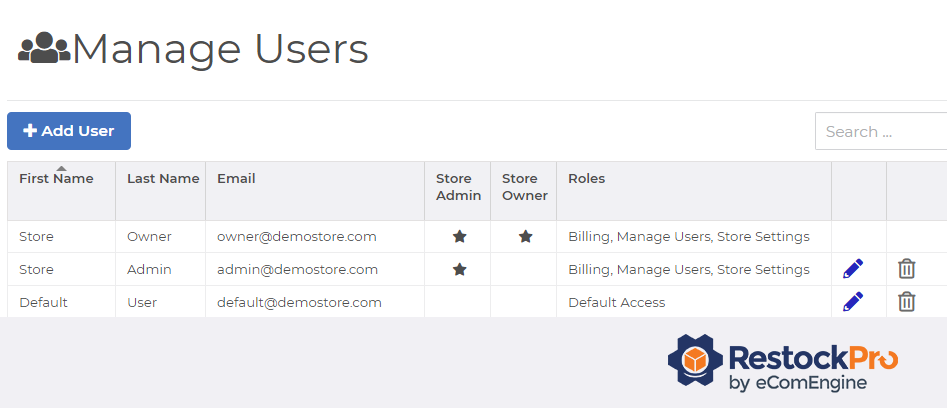
Task: Click the Manage Users people icon
Action: [x=44, y=48]
